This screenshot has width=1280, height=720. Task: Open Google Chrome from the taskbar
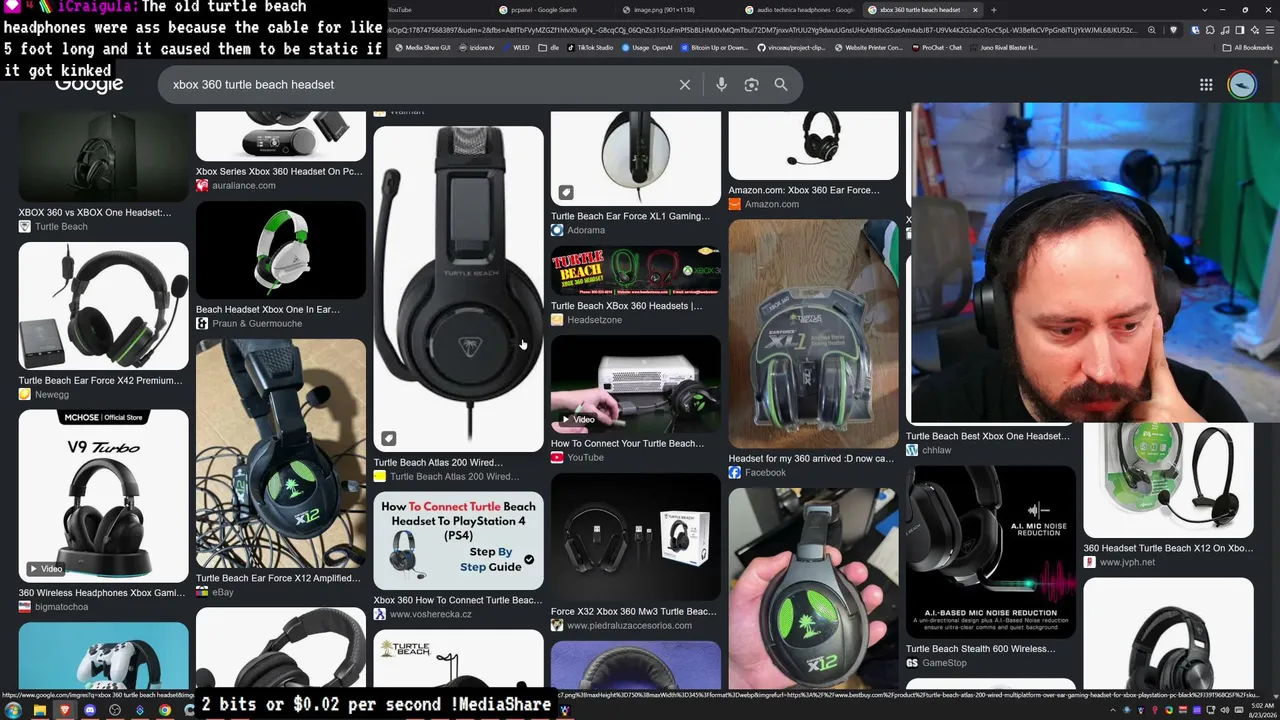(x=165, y=710)
